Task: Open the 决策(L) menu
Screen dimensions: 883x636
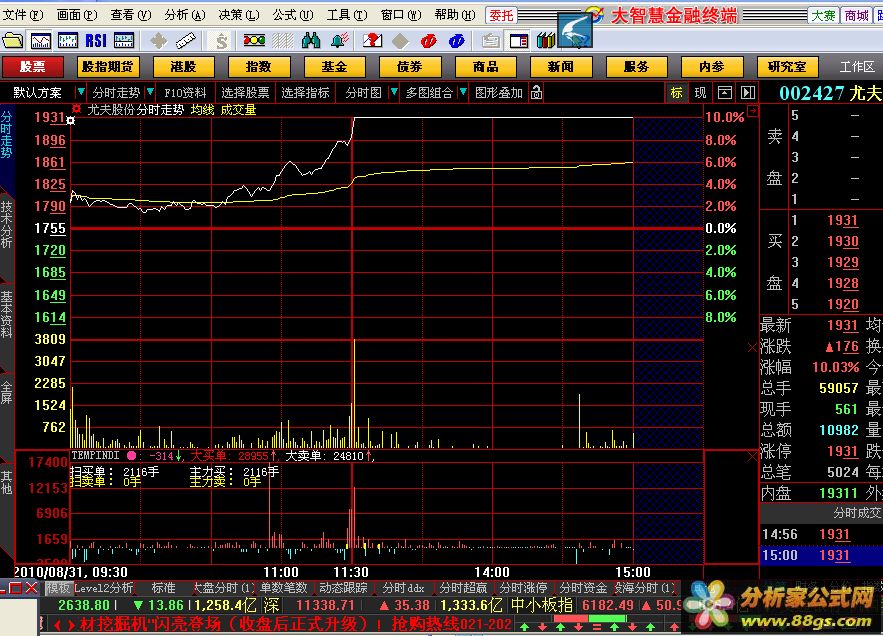Action: click(x=239, y=15)
